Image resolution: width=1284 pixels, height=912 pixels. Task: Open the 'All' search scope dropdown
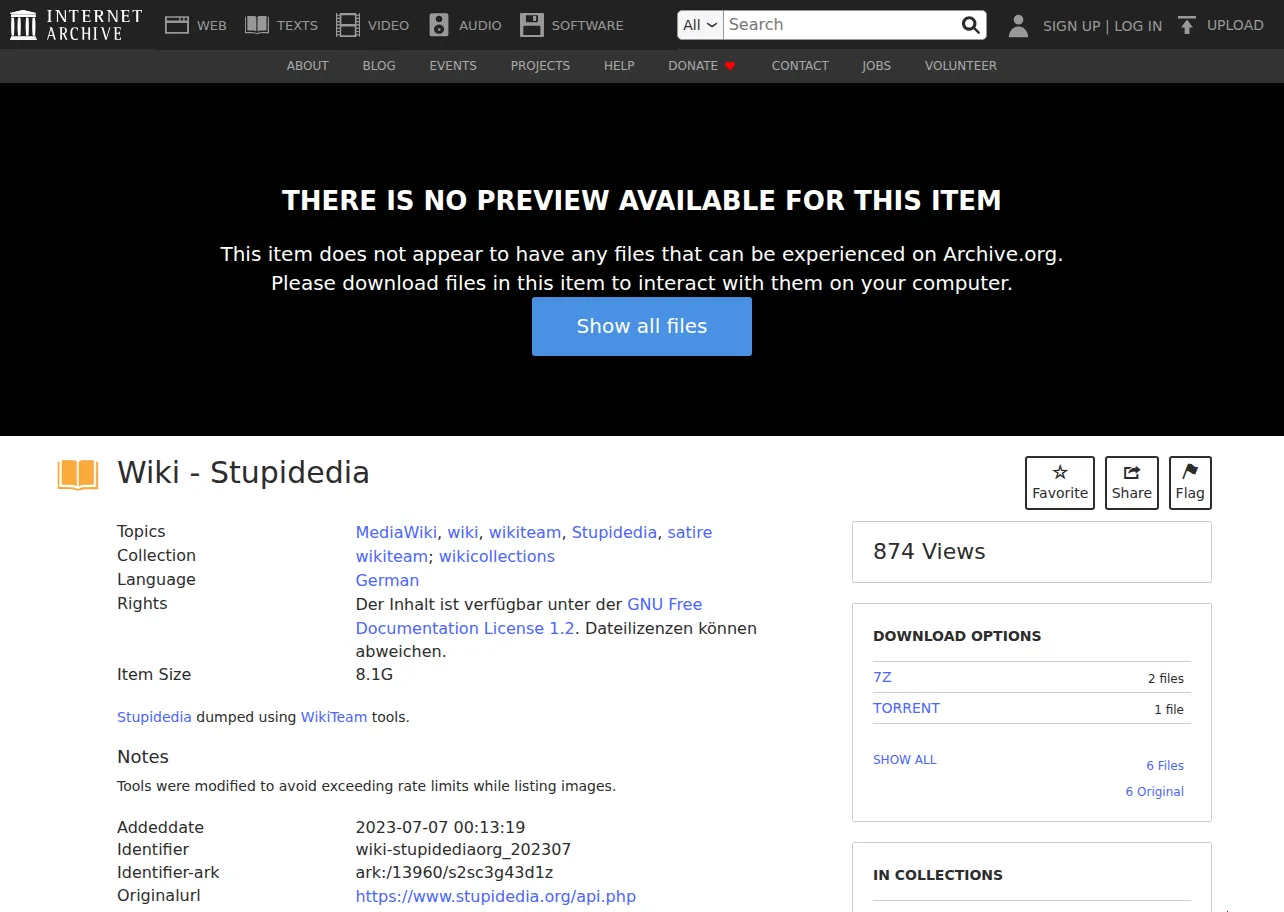(700, 25)
